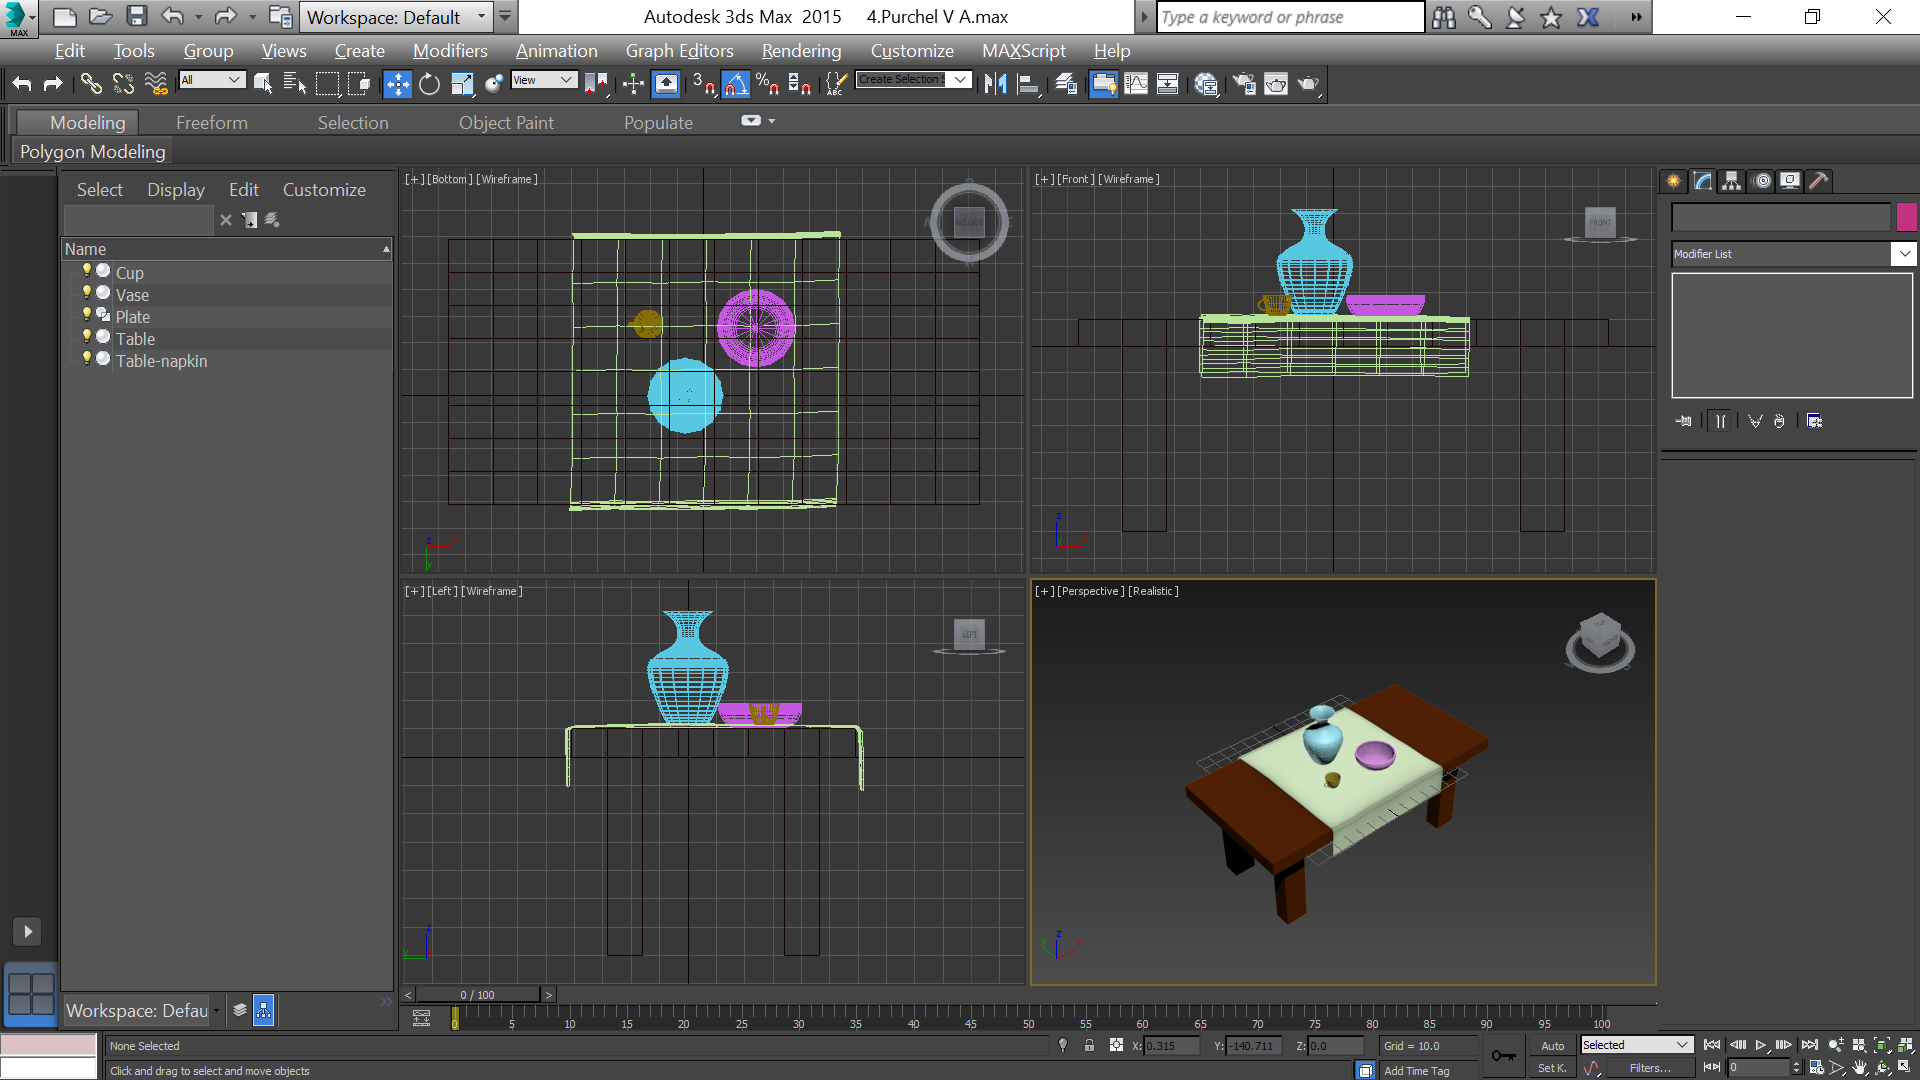Open the Polygon Modeling panel button
The height and width of the screenshot is (1080, 1920).
coord(93,152)
